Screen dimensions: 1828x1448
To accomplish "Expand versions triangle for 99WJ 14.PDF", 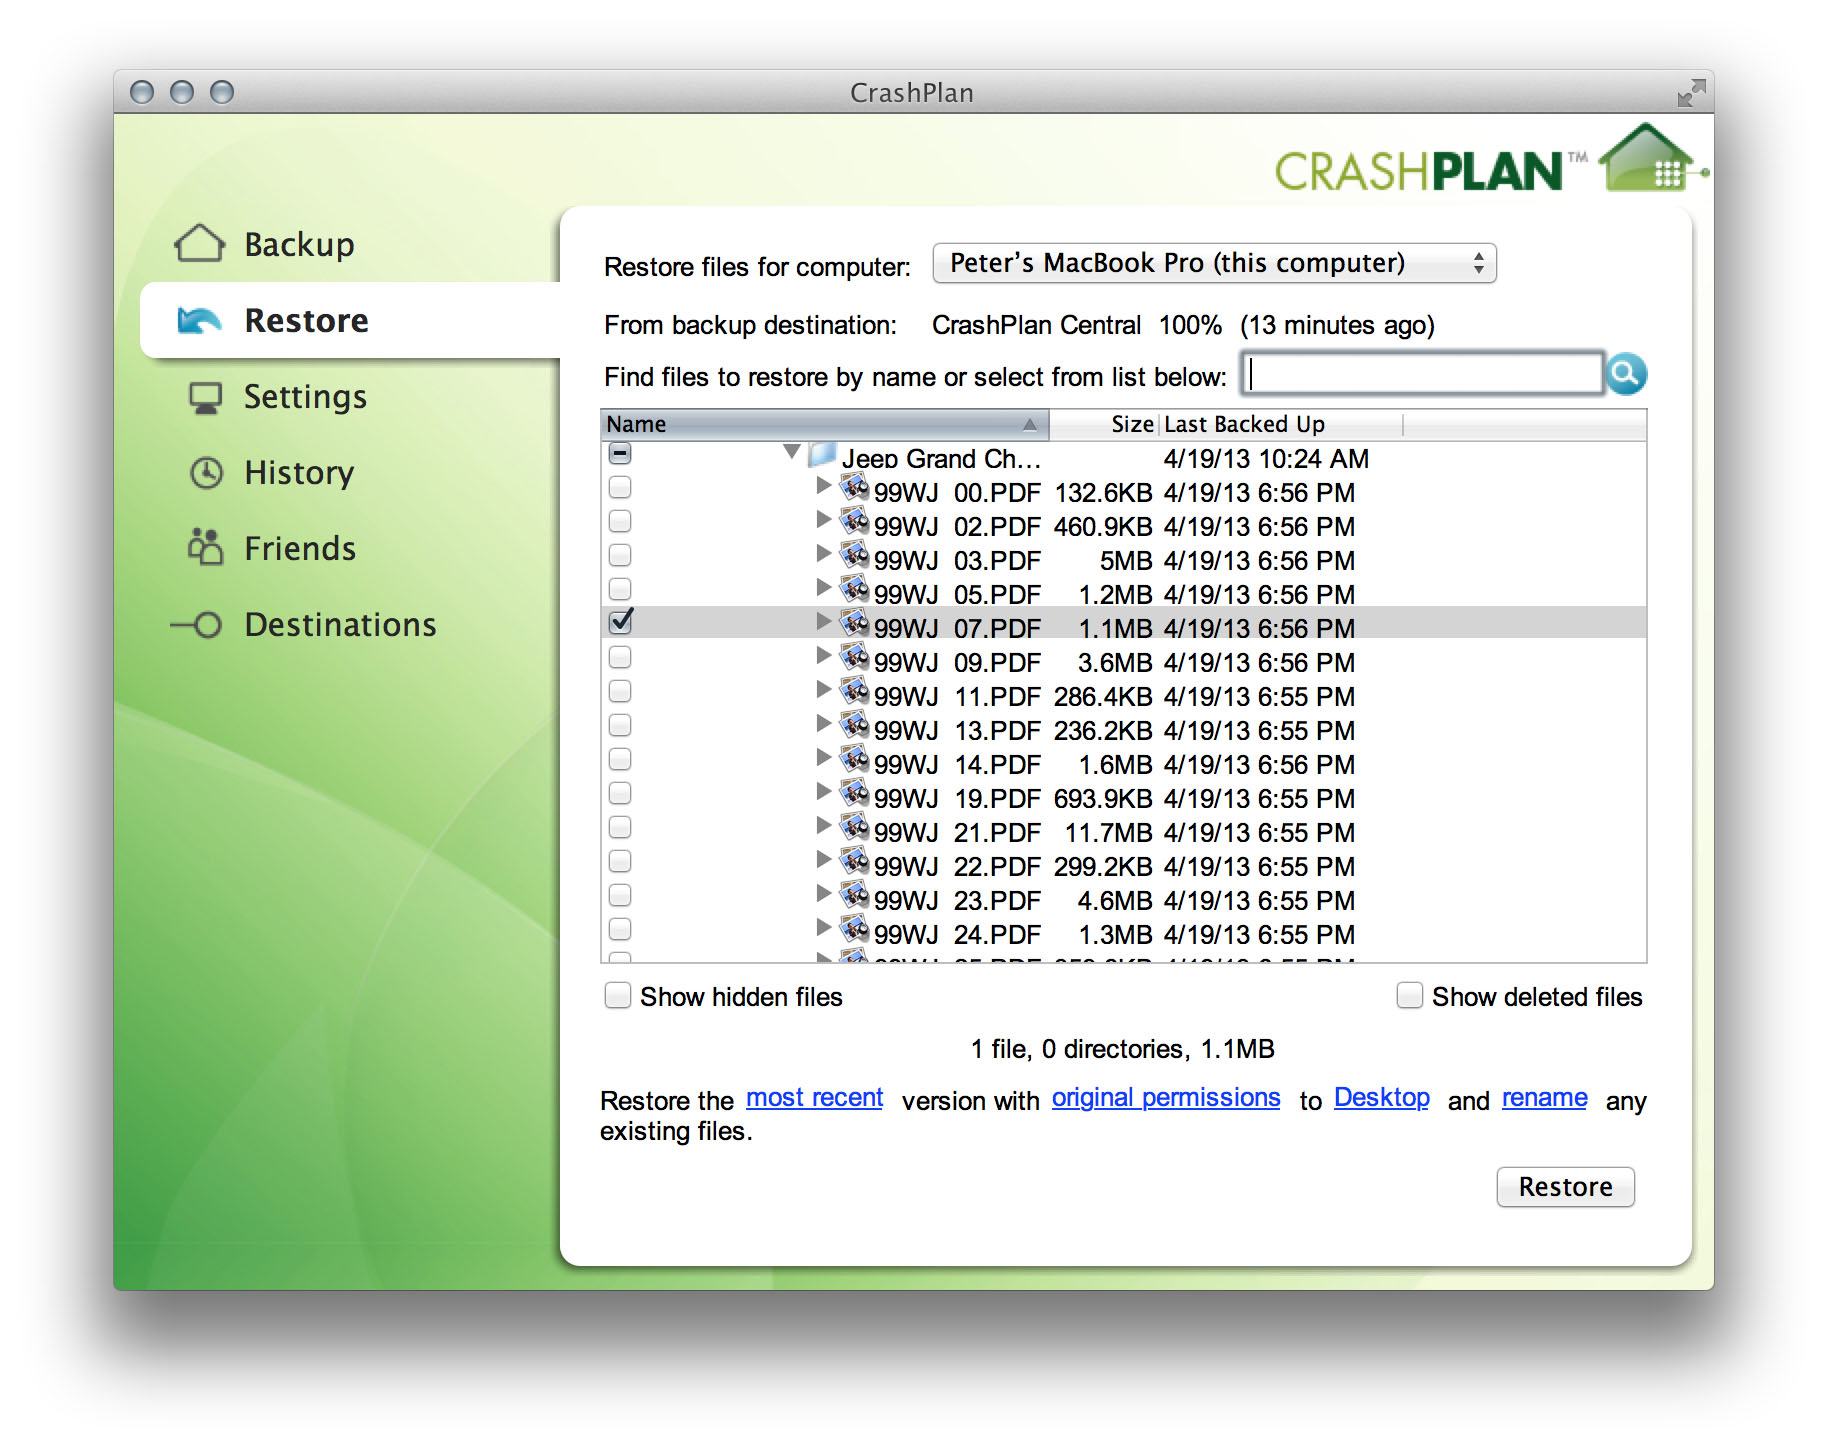I will (824, 758).
